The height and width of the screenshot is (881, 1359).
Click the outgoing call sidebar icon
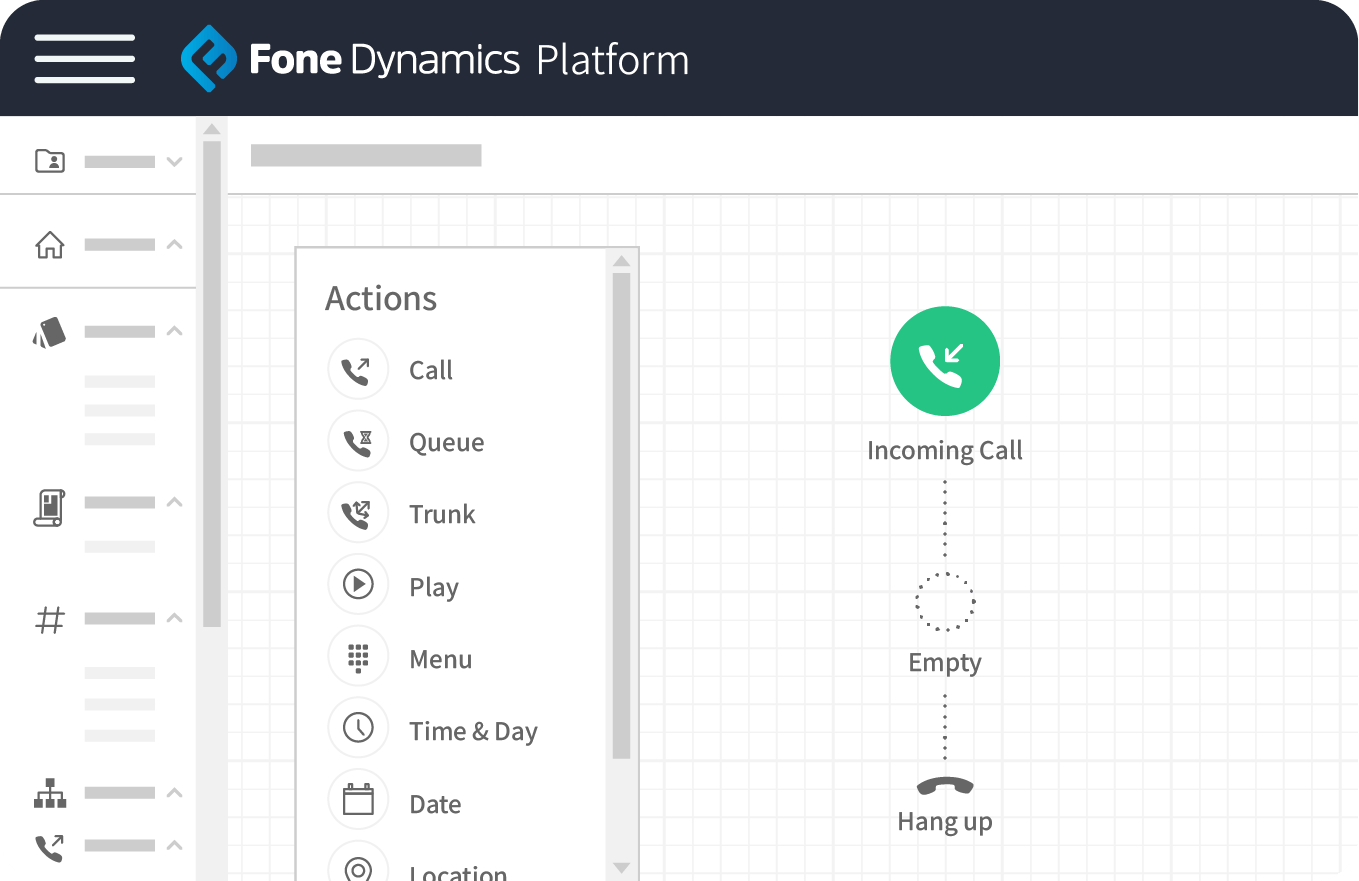click(49, 846)
